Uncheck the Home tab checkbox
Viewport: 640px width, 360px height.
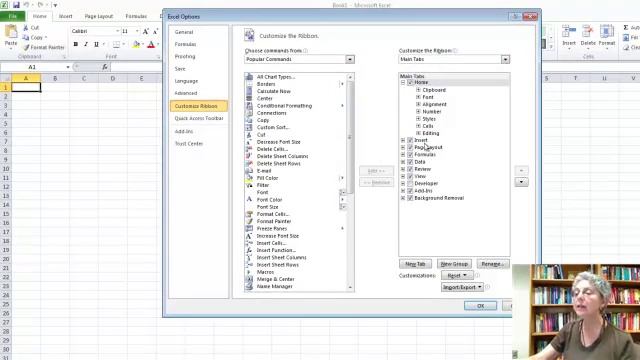tap(410, 82)
